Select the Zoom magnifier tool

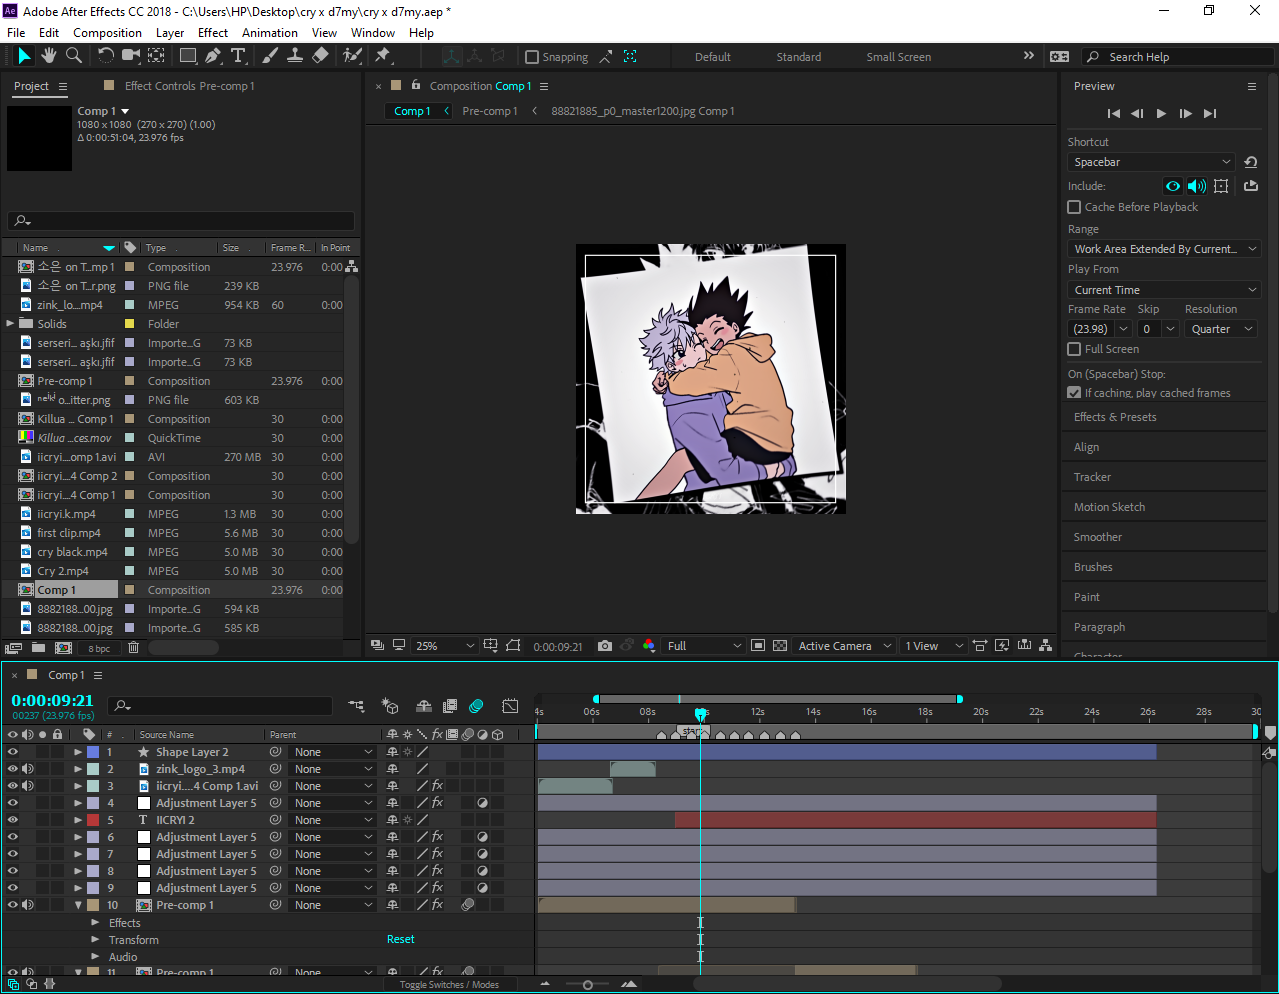click(x=73, y=56)
